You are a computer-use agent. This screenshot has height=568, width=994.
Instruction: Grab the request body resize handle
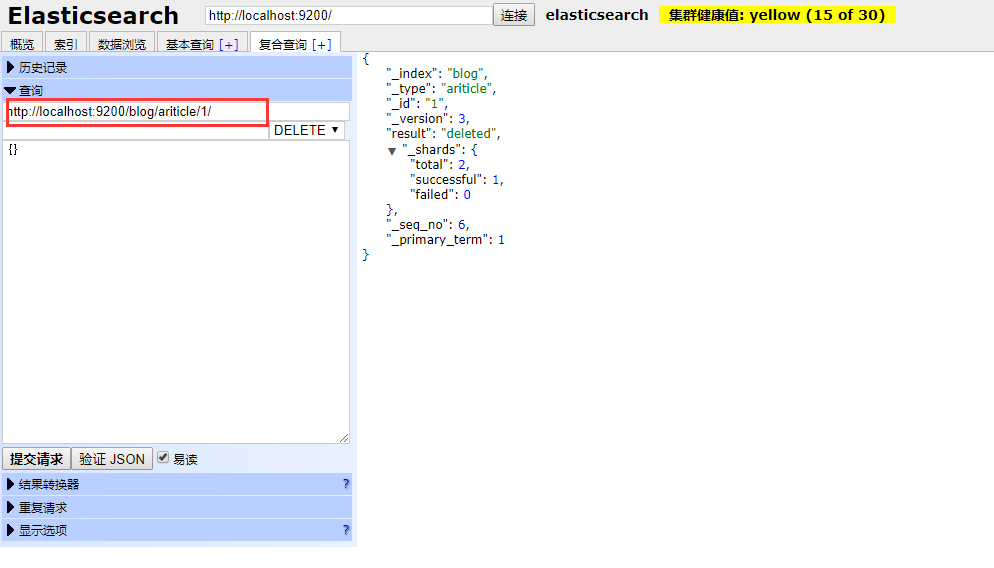[344, 437]
